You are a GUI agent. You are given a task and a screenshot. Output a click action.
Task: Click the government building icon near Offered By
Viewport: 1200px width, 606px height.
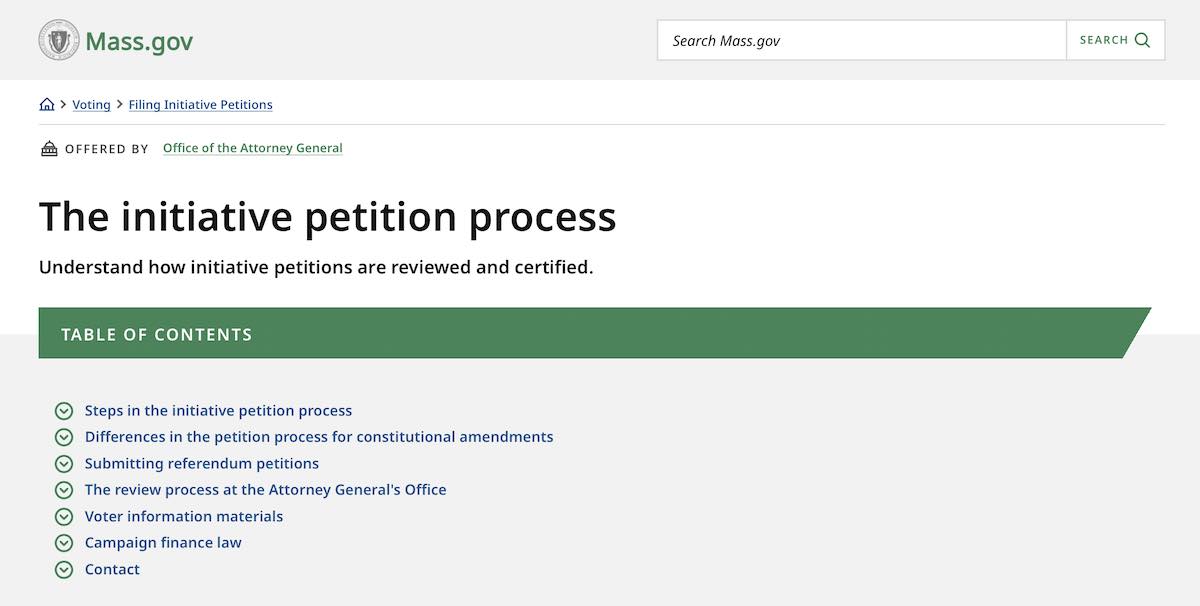49,149
